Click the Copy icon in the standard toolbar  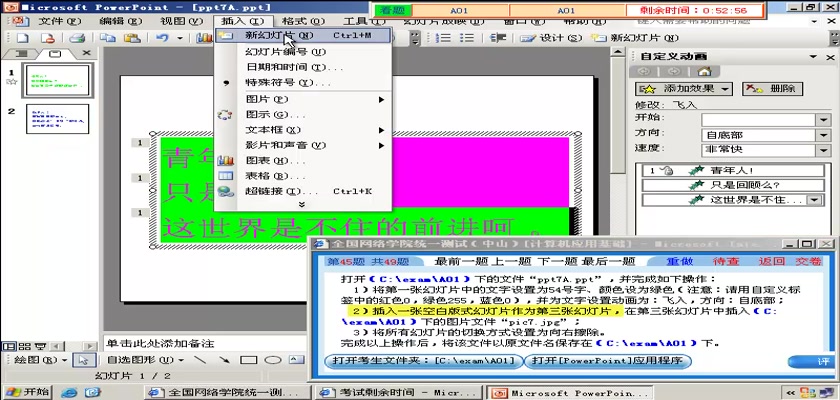109,38
